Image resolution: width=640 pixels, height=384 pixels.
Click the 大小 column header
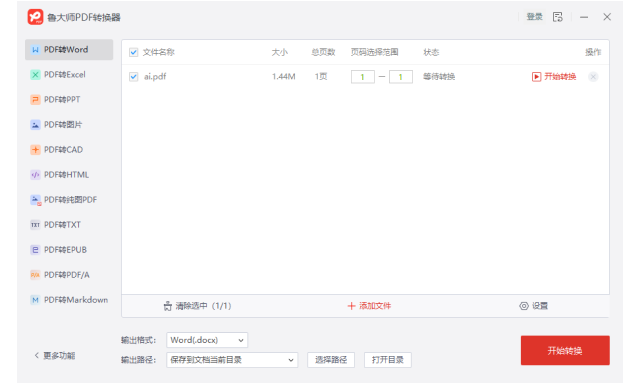coord(280,52)
